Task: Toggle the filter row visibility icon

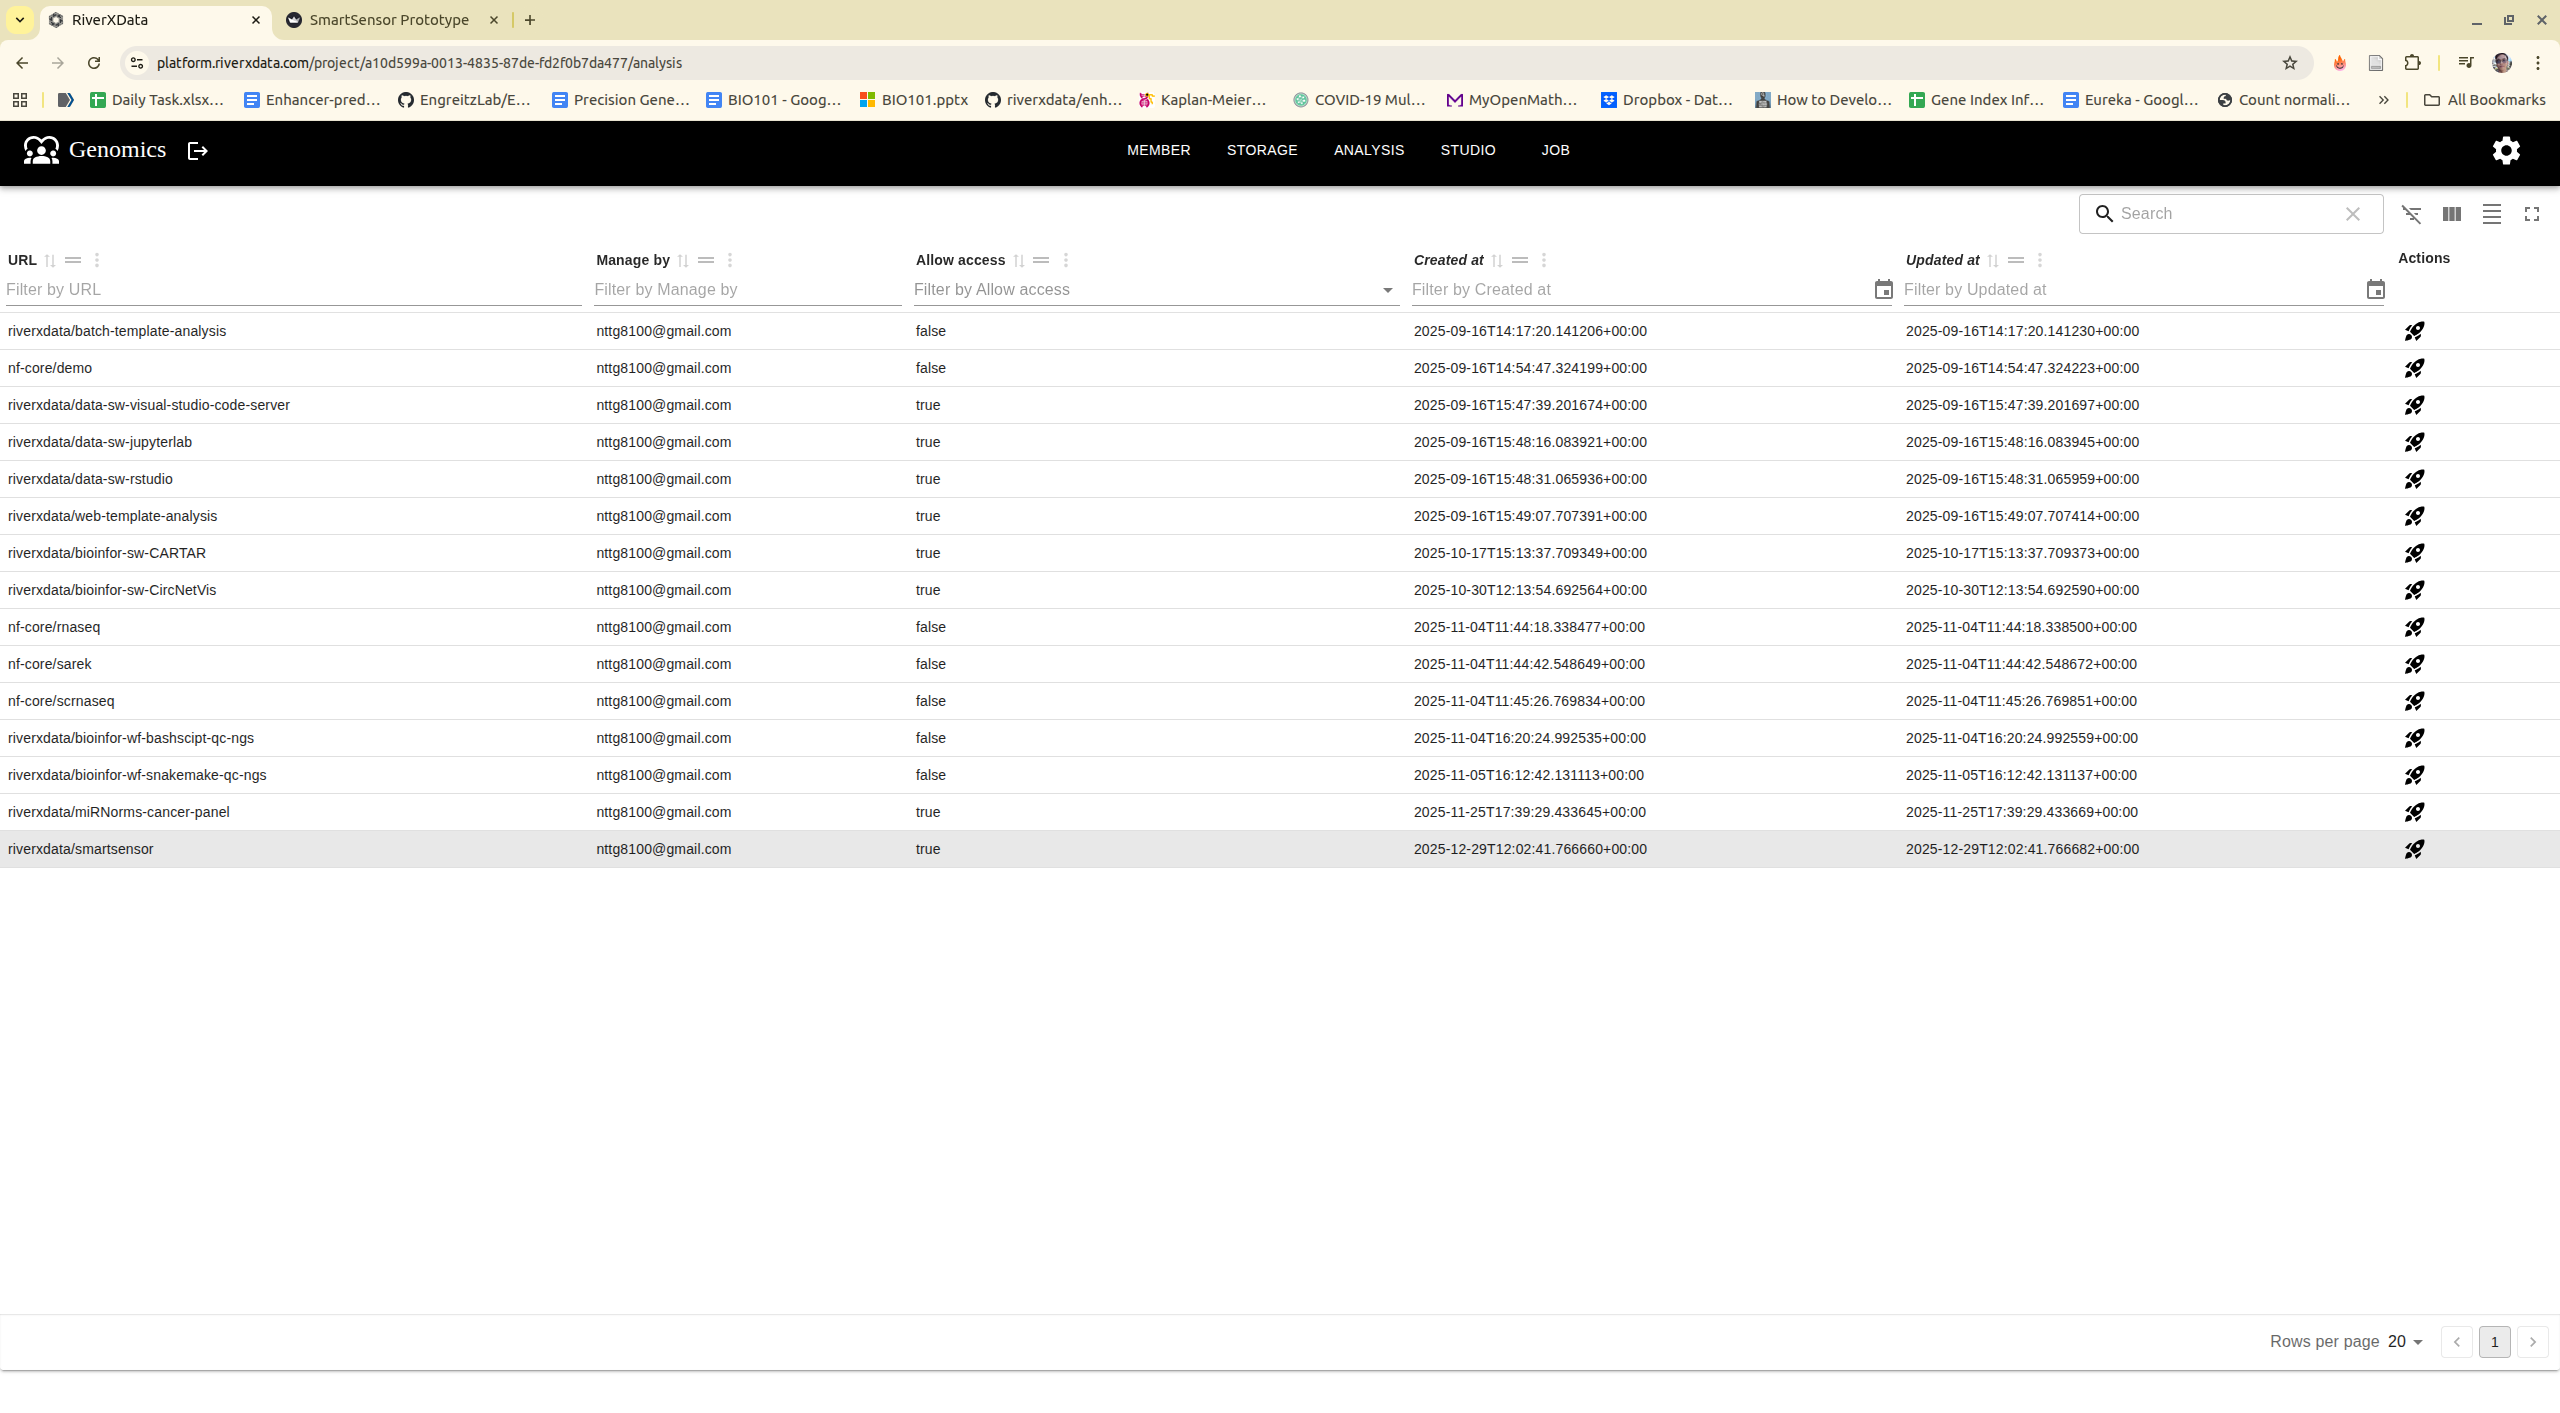Action: pyautogui.click(x=2411, y=214)
